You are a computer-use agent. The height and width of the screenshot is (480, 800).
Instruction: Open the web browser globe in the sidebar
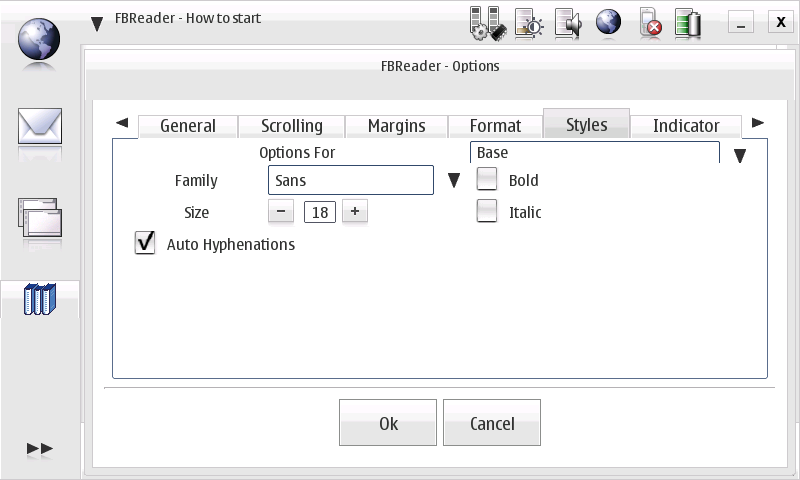coord(39,39)
